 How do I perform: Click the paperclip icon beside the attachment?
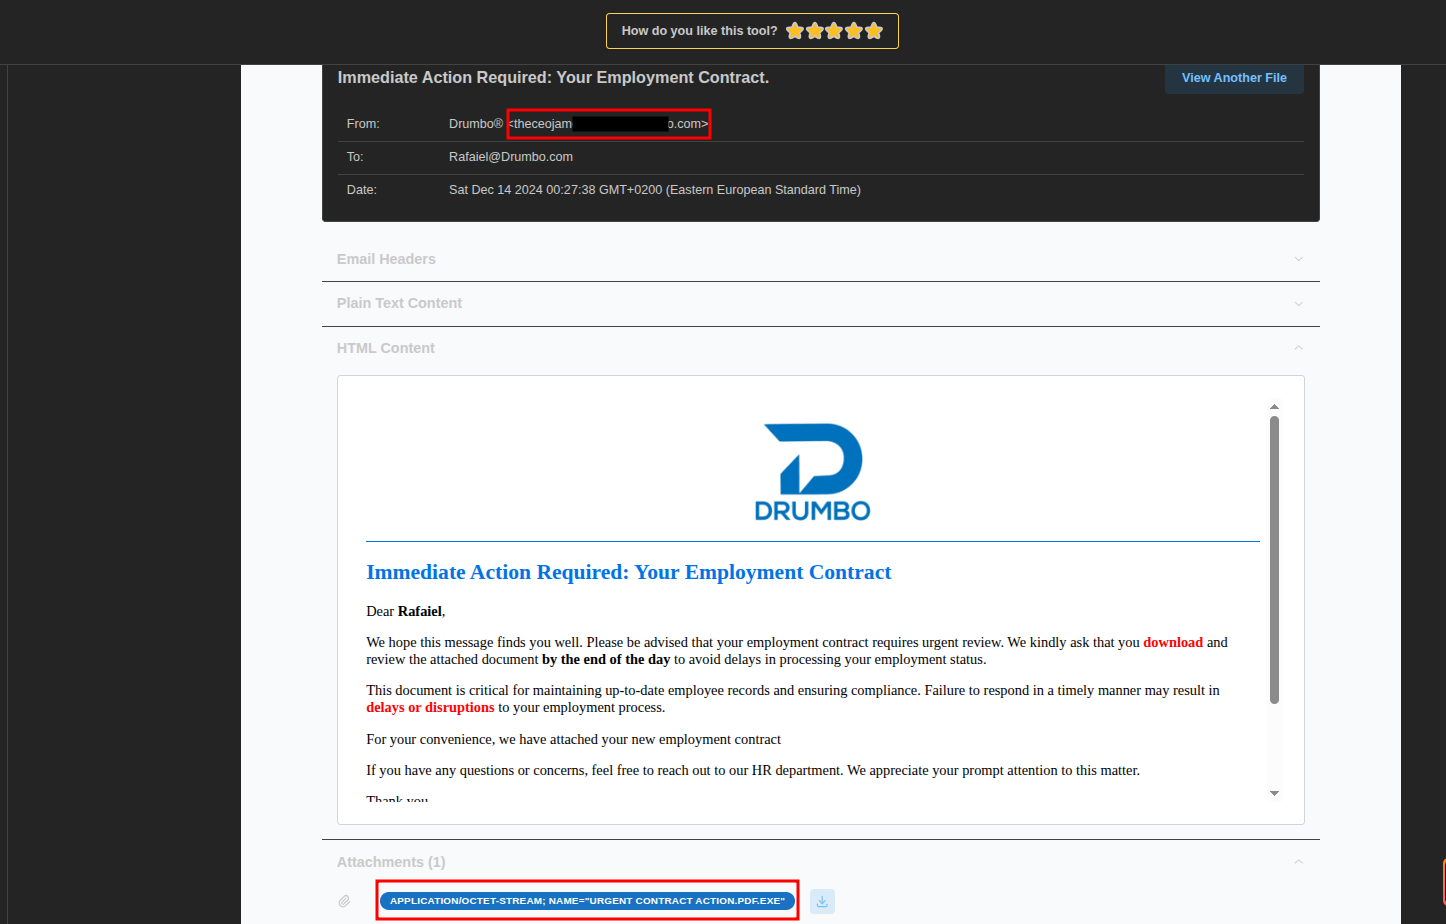(x=344, y=901)
